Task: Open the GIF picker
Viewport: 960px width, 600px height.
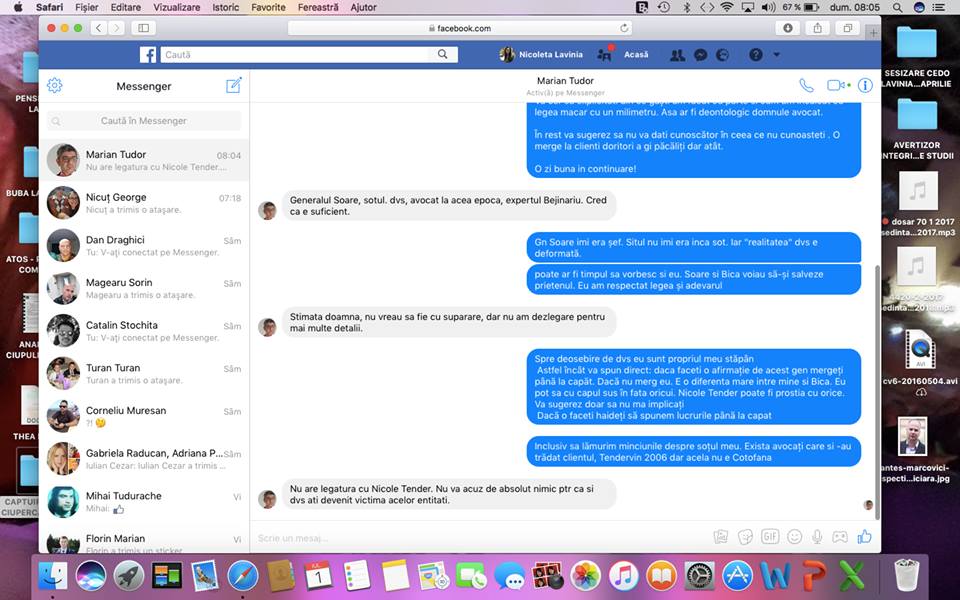Action: click(x=770, y=537)
